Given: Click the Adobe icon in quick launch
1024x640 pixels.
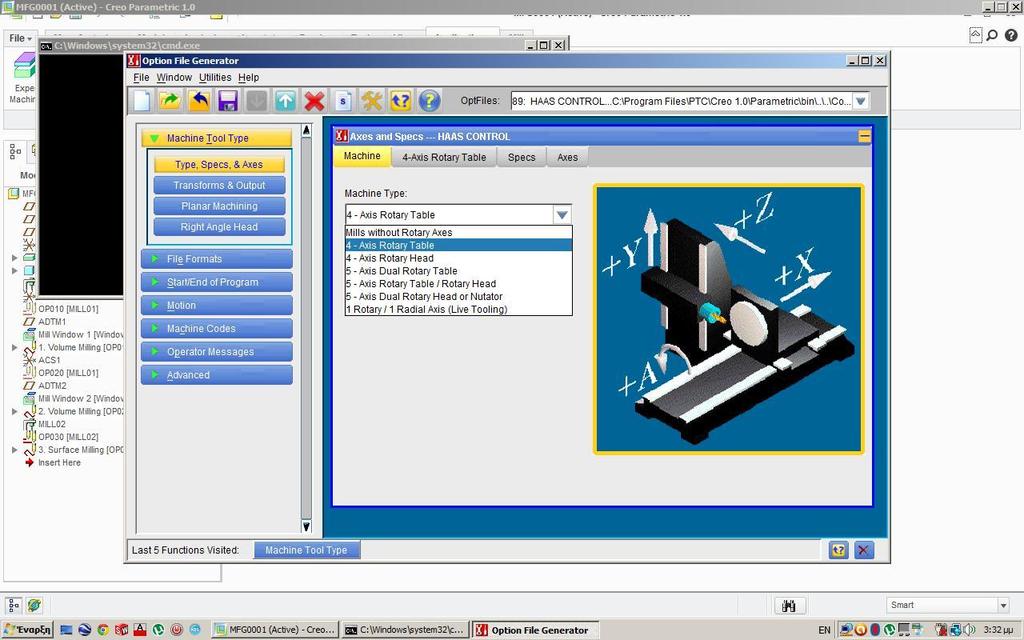Looking at the screenshot, I should (140, 630).
